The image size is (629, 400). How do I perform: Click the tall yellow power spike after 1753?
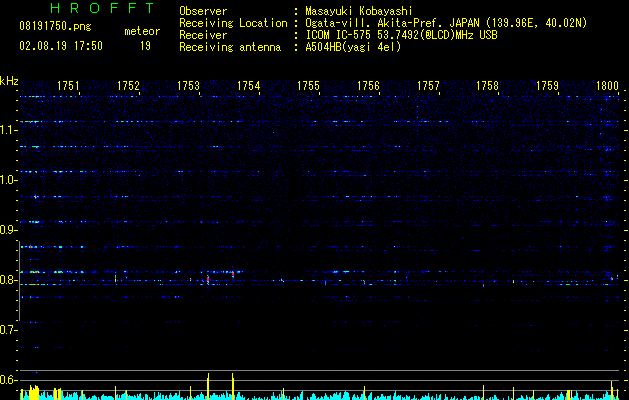click(208, 386)
